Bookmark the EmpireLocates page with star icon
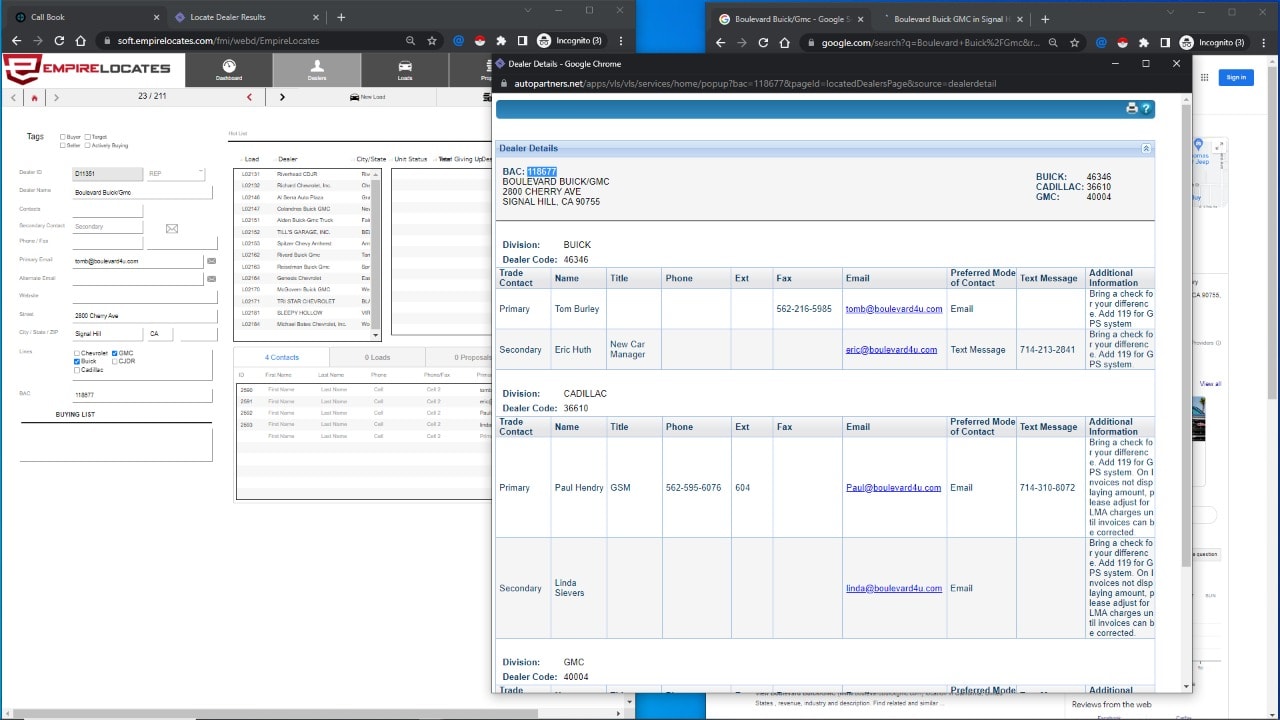This screenshot has height=720, width=1280. (432, 41)
